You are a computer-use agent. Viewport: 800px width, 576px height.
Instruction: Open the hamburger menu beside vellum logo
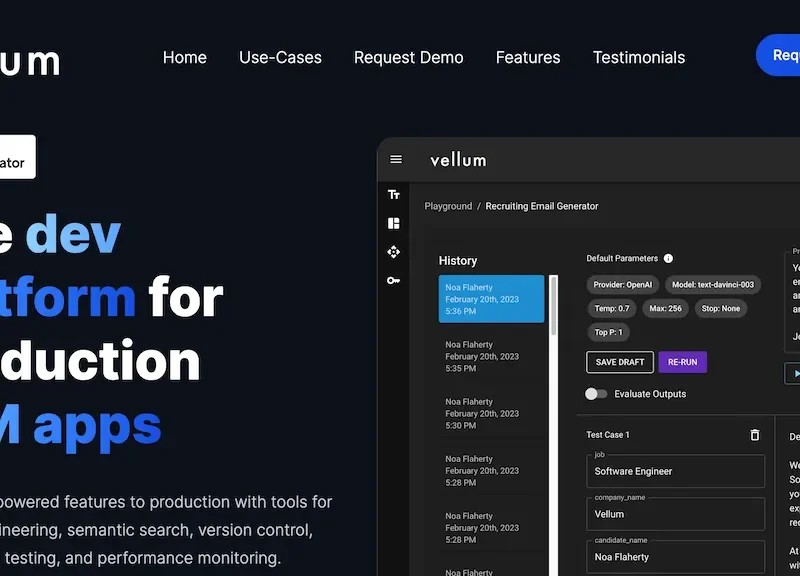tap(396, 160)
